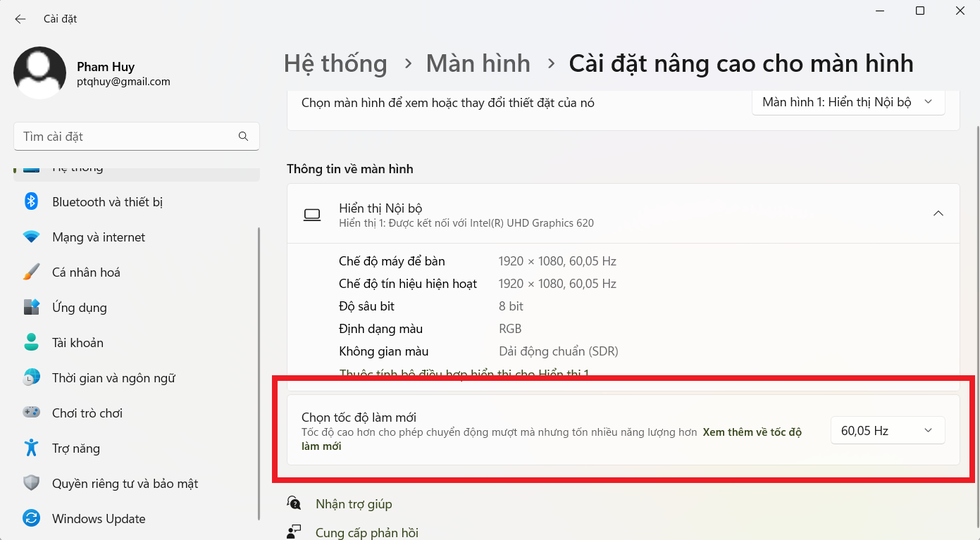980x540 pixels.
Task: Click the gamepad icon for Chơi trò chơi
Action: point(31,412)
